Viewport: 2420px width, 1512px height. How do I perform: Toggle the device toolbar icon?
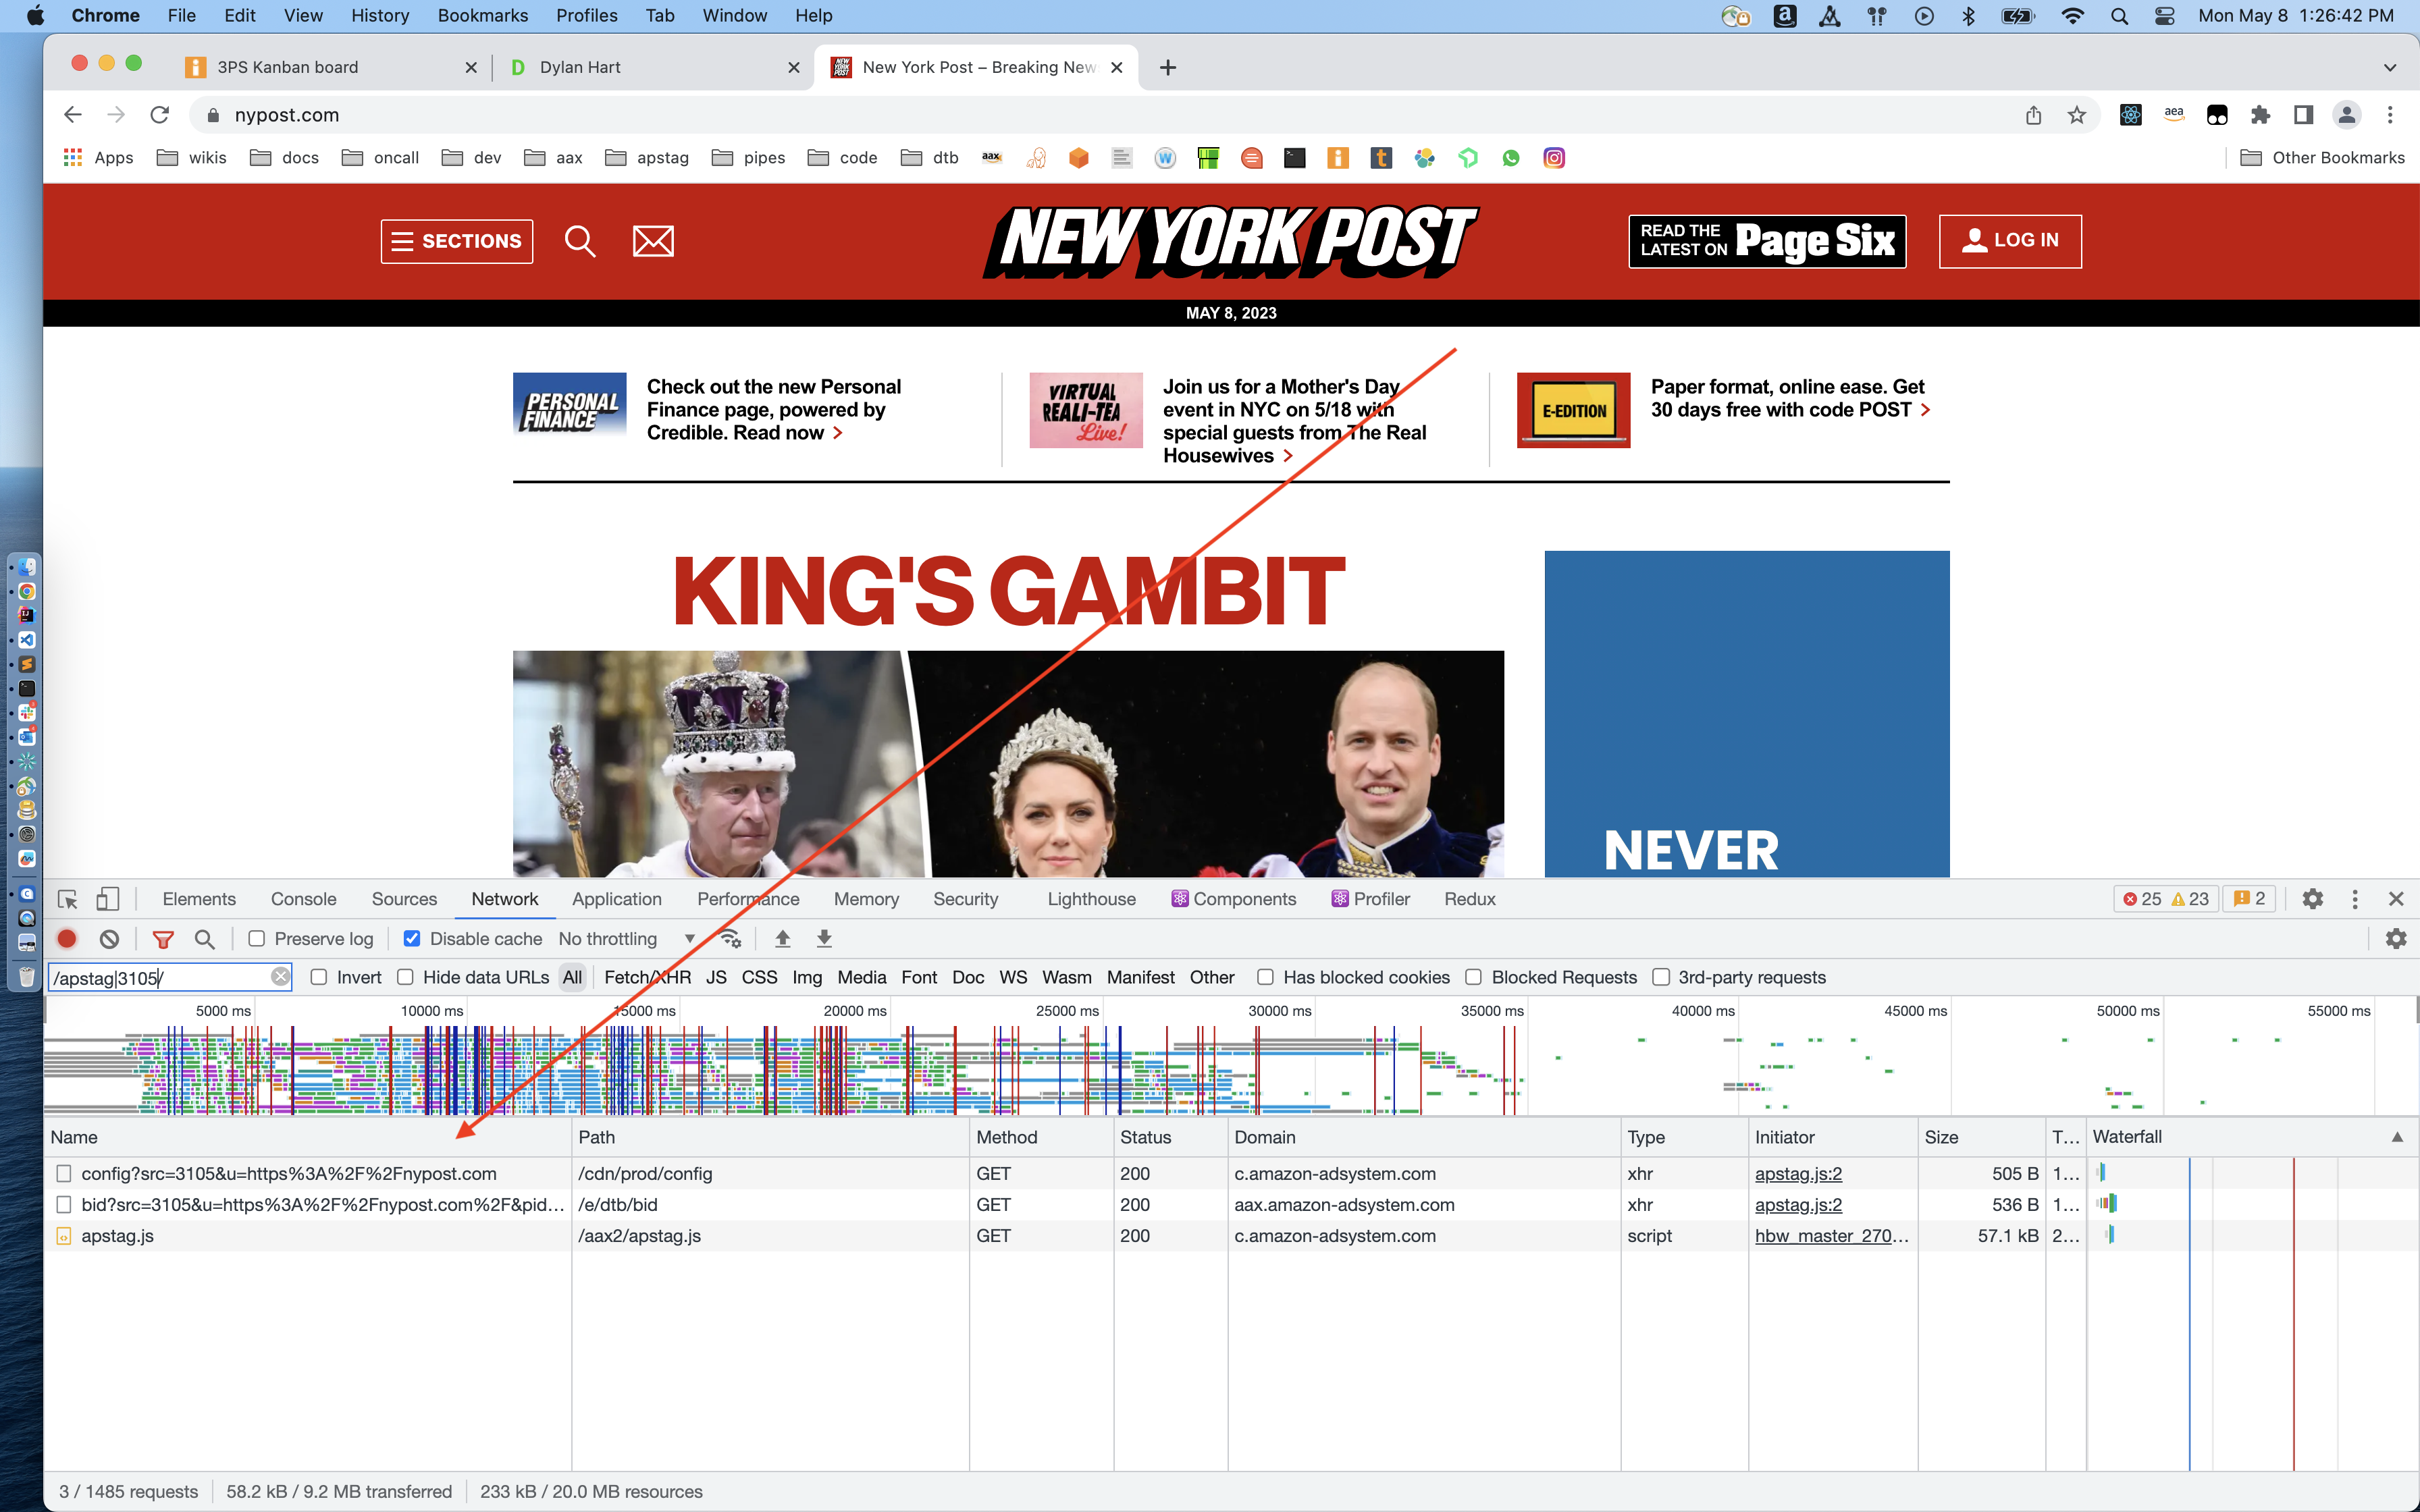tap(107, 899)
